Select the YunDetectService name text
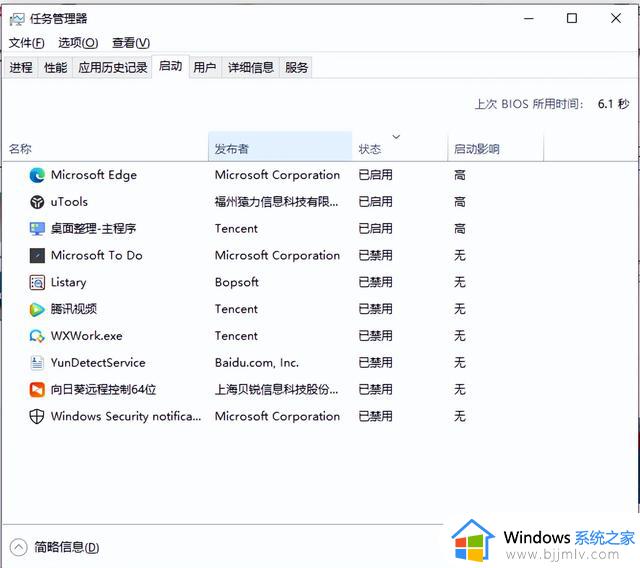The height and width of the screenshot is (568, 640). 98,363
